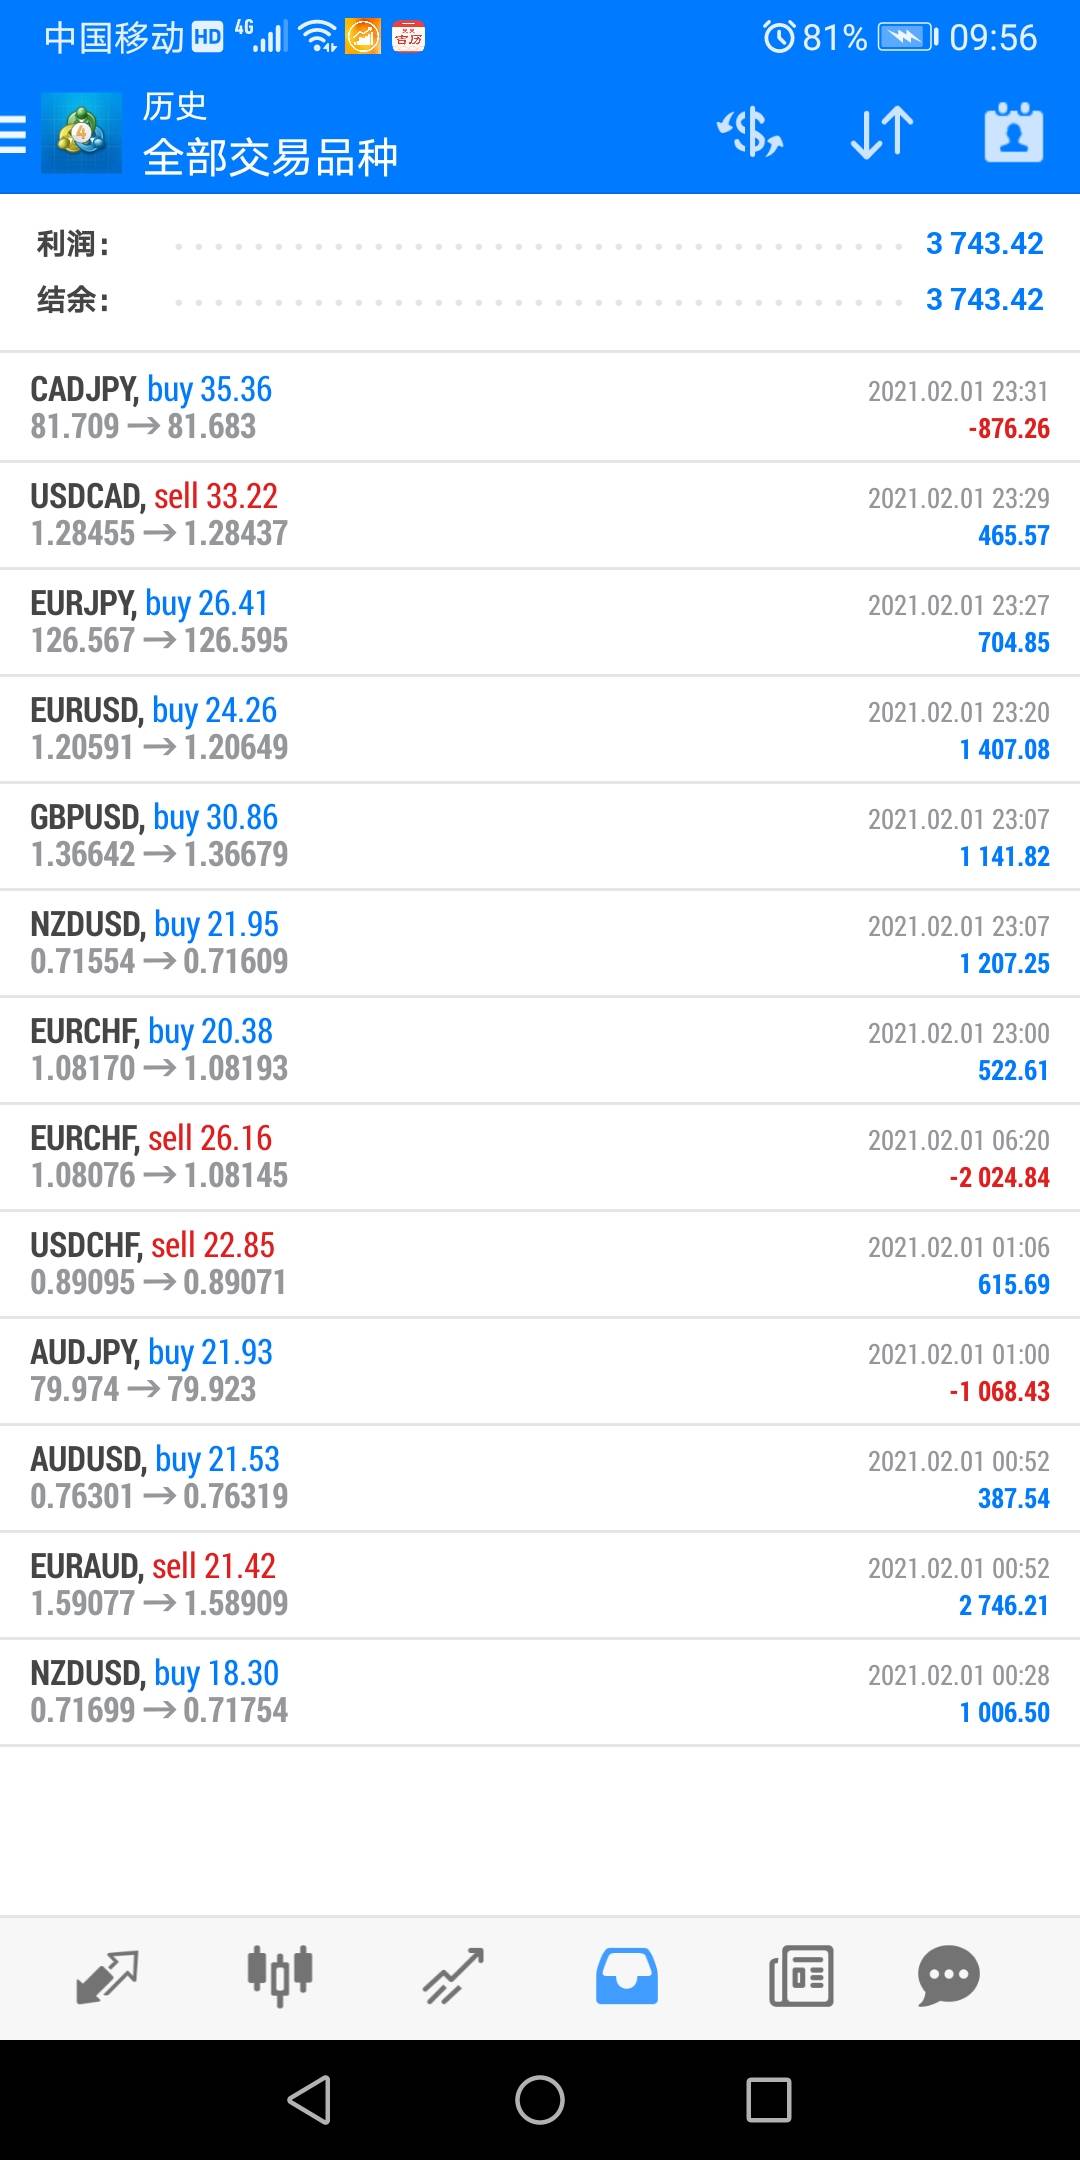Open the hamburger side menu
The image size is (1080, 2160).
[x=14, y=133]
